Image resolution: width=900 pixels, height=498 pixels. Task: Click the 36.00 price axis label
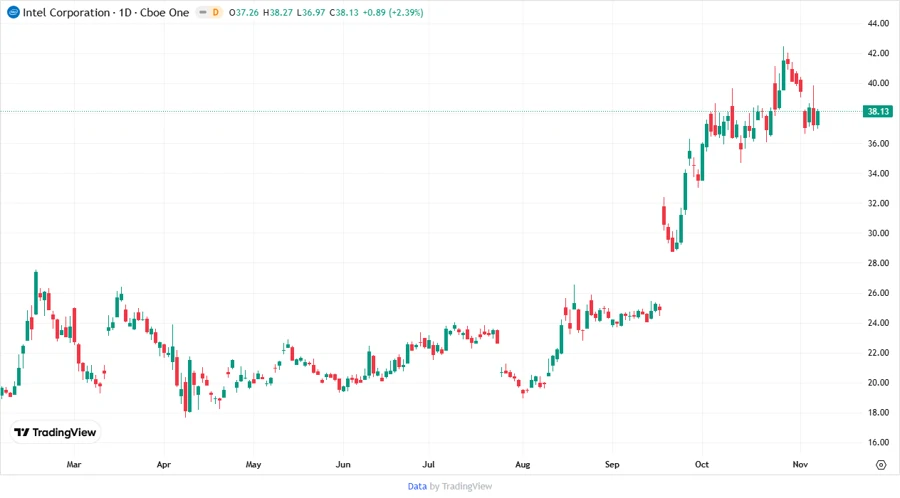(878, 143)
